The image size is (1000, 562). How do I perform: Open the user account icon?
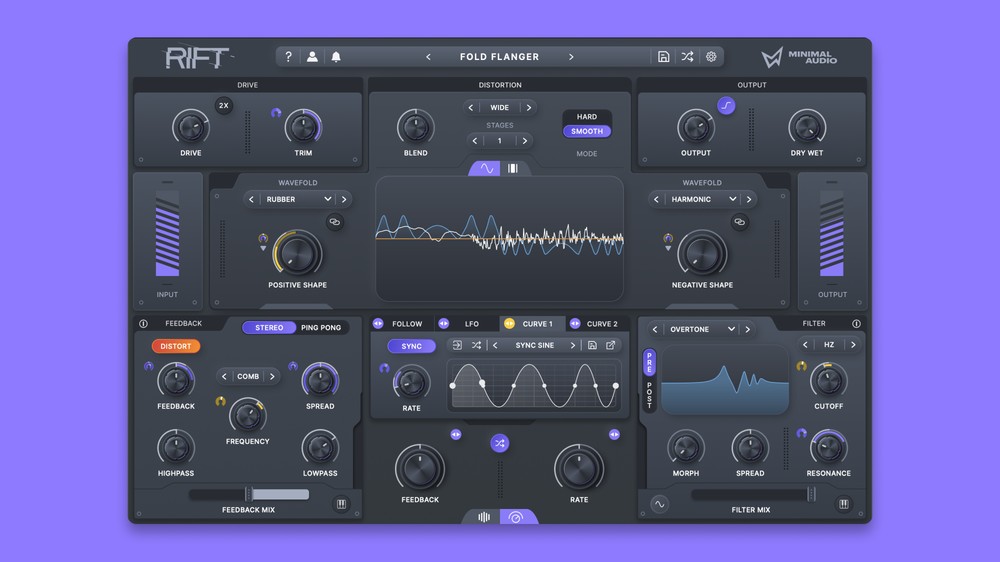coord(312,57)
